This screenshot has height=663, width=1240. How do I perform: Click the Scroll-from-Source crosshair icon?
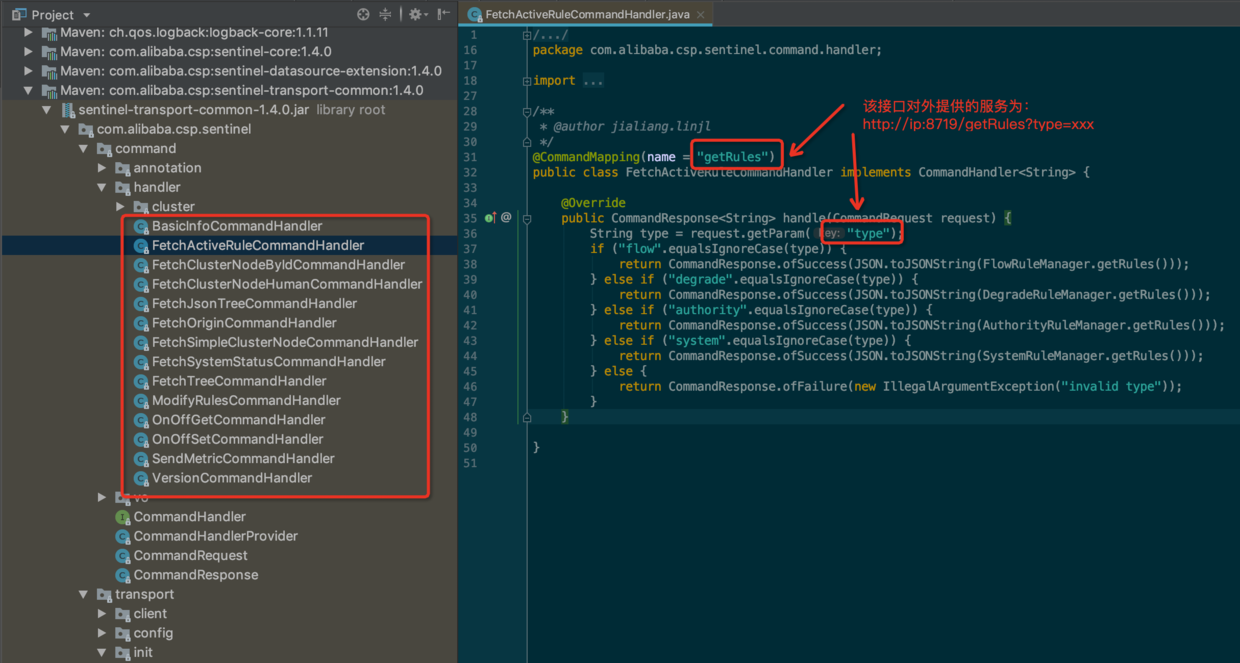[363, 14]
